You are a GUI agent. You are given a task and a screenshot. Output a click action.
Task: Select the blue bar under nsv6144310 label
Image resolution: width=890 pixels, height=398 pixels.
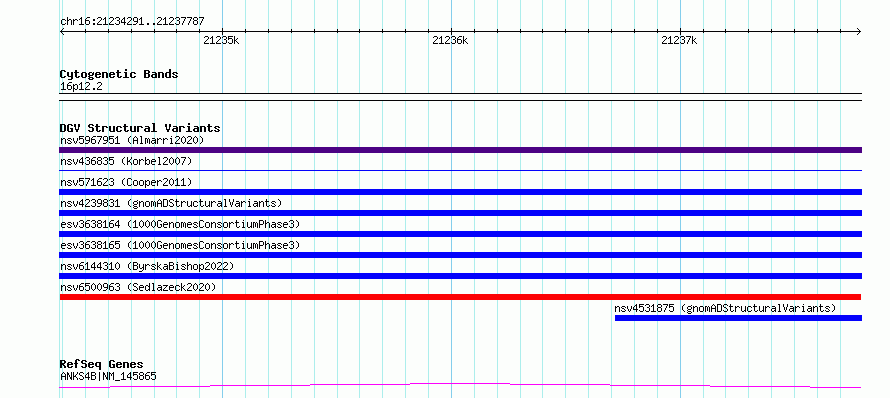point(460,276)
